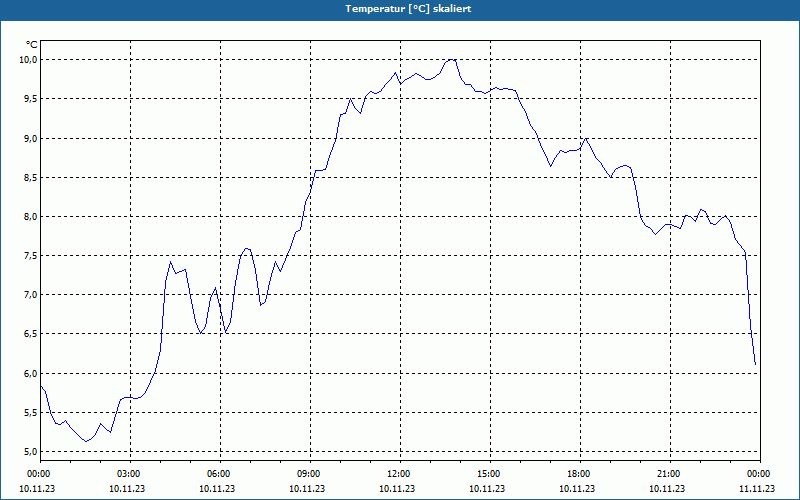800x500 pixels.
Task: Select the '11.11.23' date label
Action: click(x=757, y=489)
